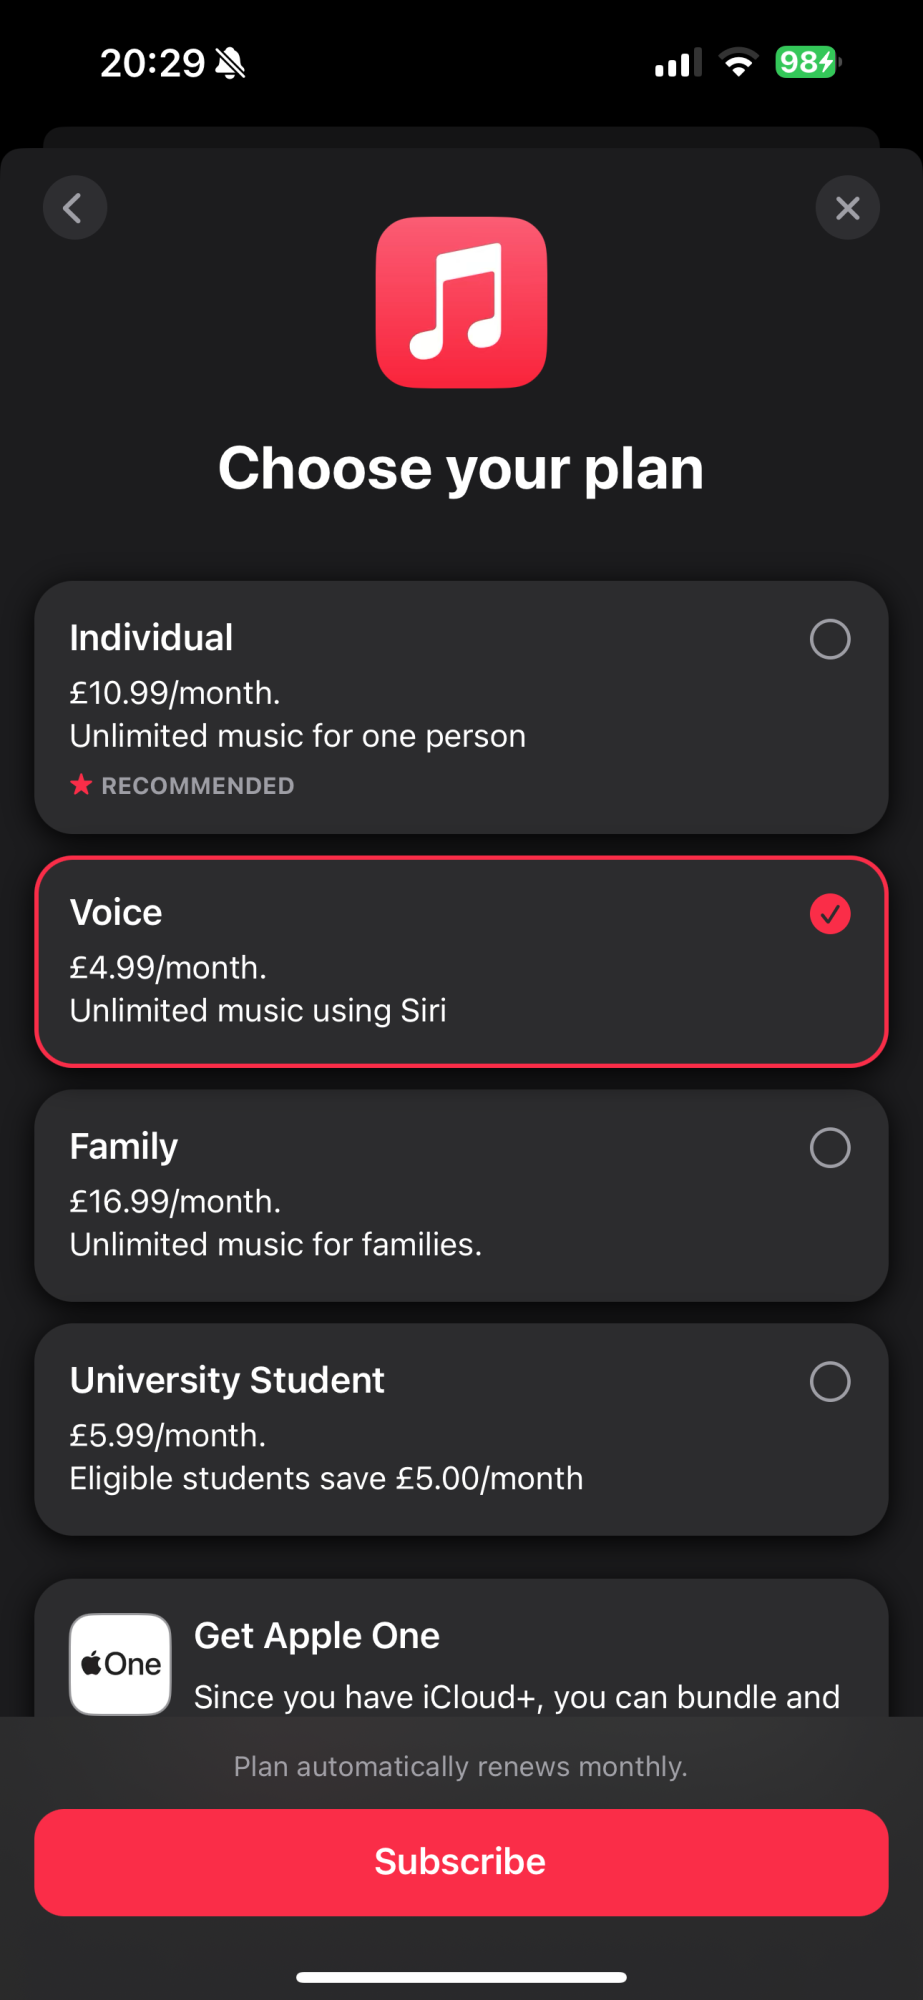Close the plan selection sheet
Screen dimensions: 923x2000
pyautogui.click(x=847, y=208)
